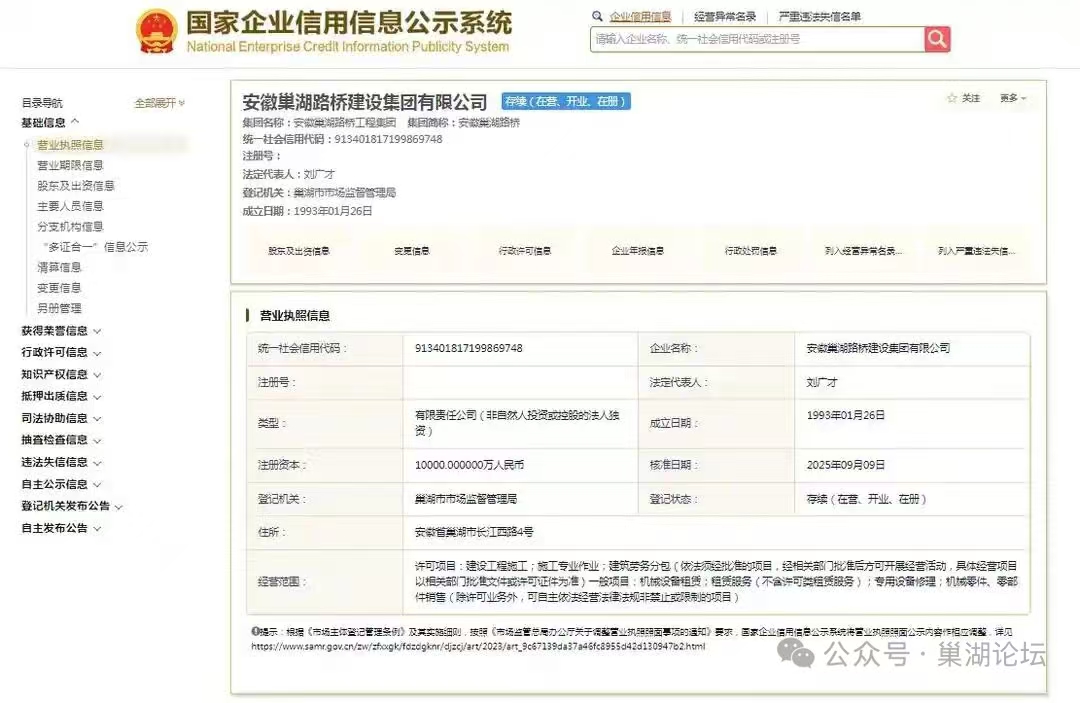
Task: Open "多证合一"信息公示 in sidebar
Action: point(96,246)
